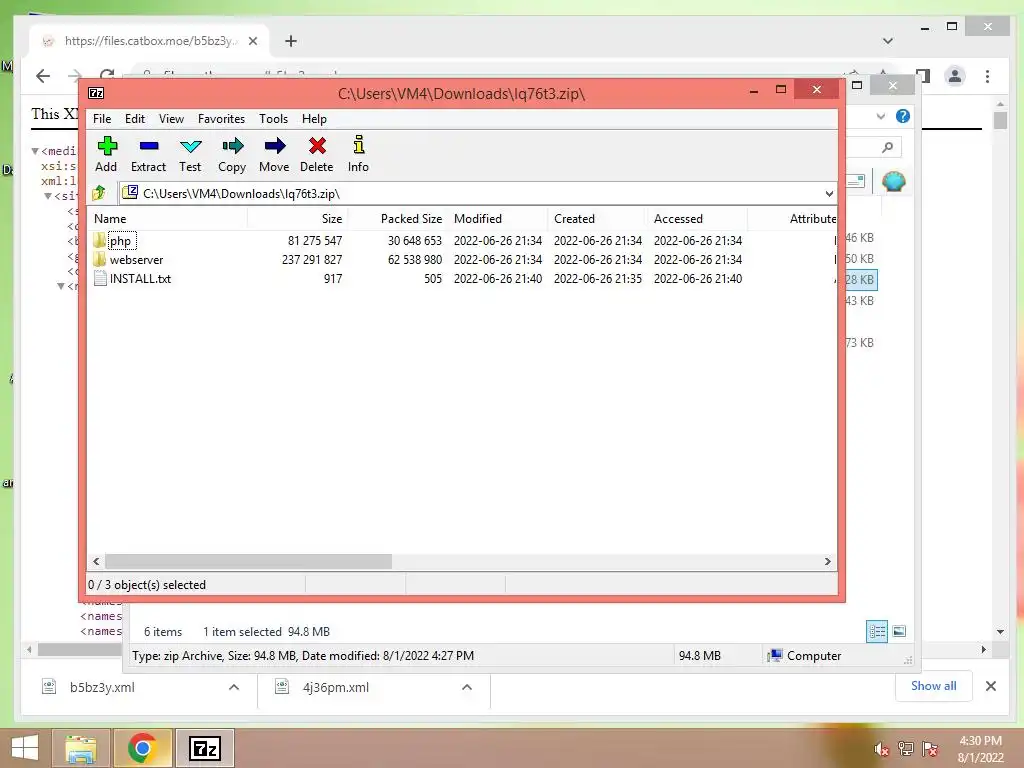Activate 7-Zip taskbar button
Viewport: 1024px width, 768px height.
pyautogui.click(x=204, y=748)
